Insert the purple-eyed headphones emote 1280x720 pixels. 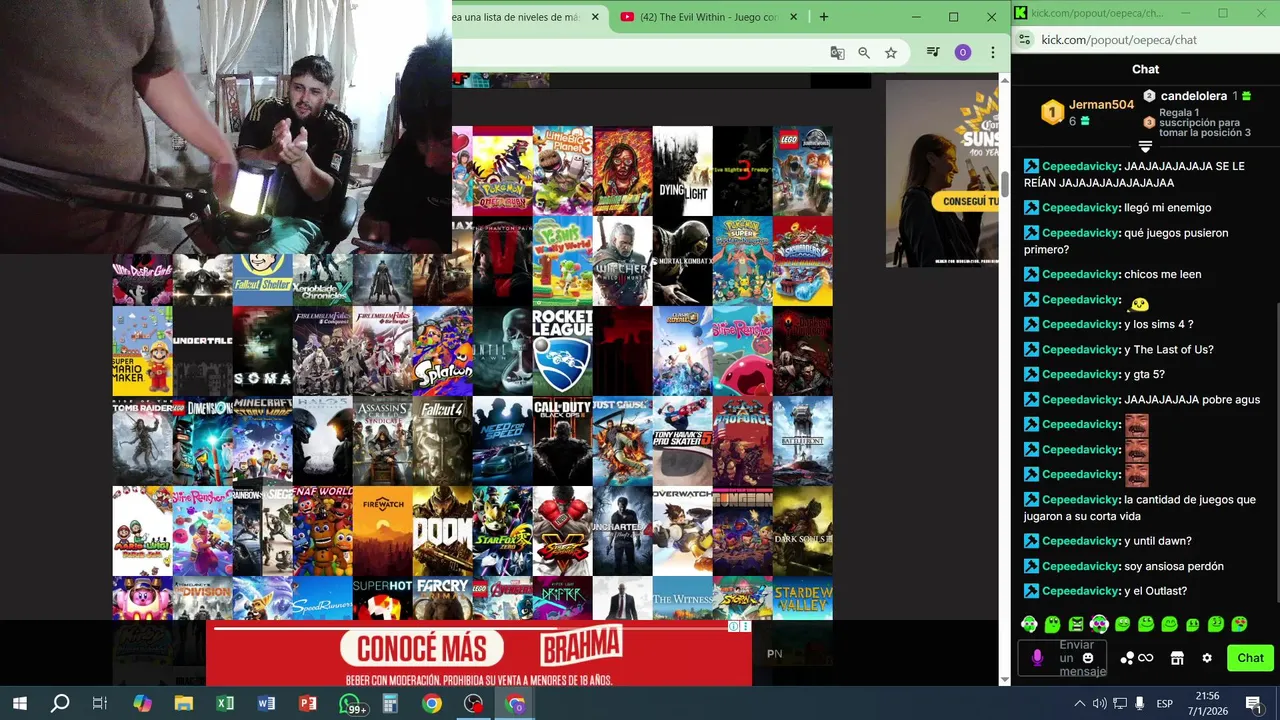pos(1099,624)
